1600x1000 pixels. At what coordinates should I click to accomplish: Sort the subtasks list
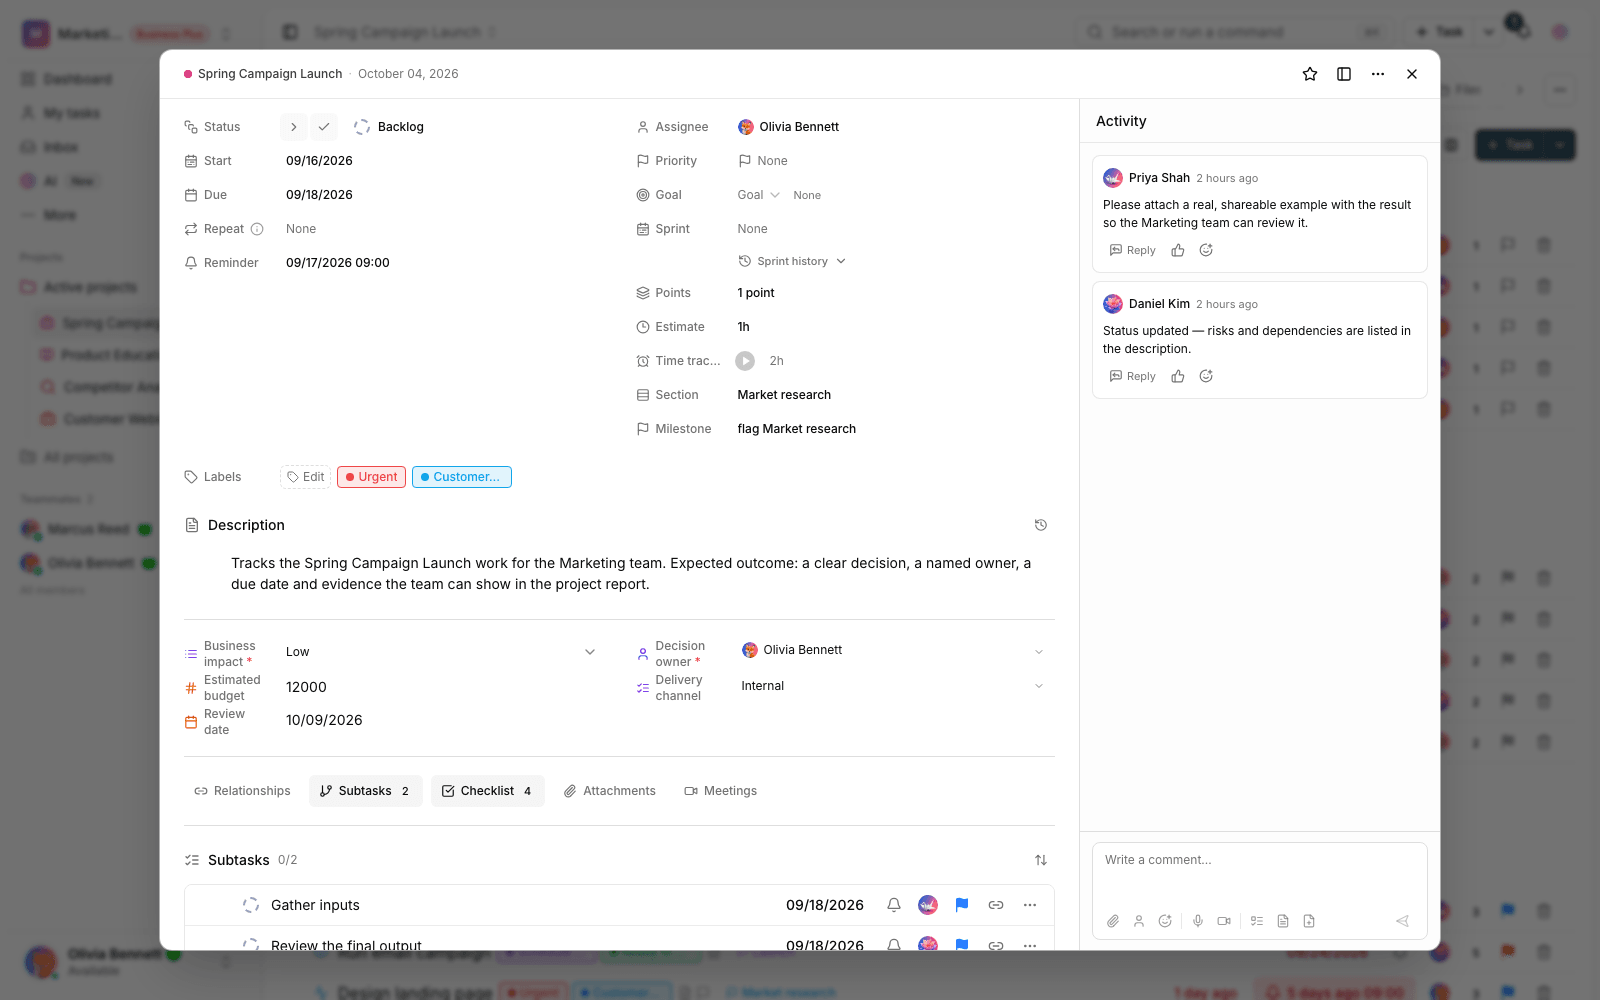1041,860
